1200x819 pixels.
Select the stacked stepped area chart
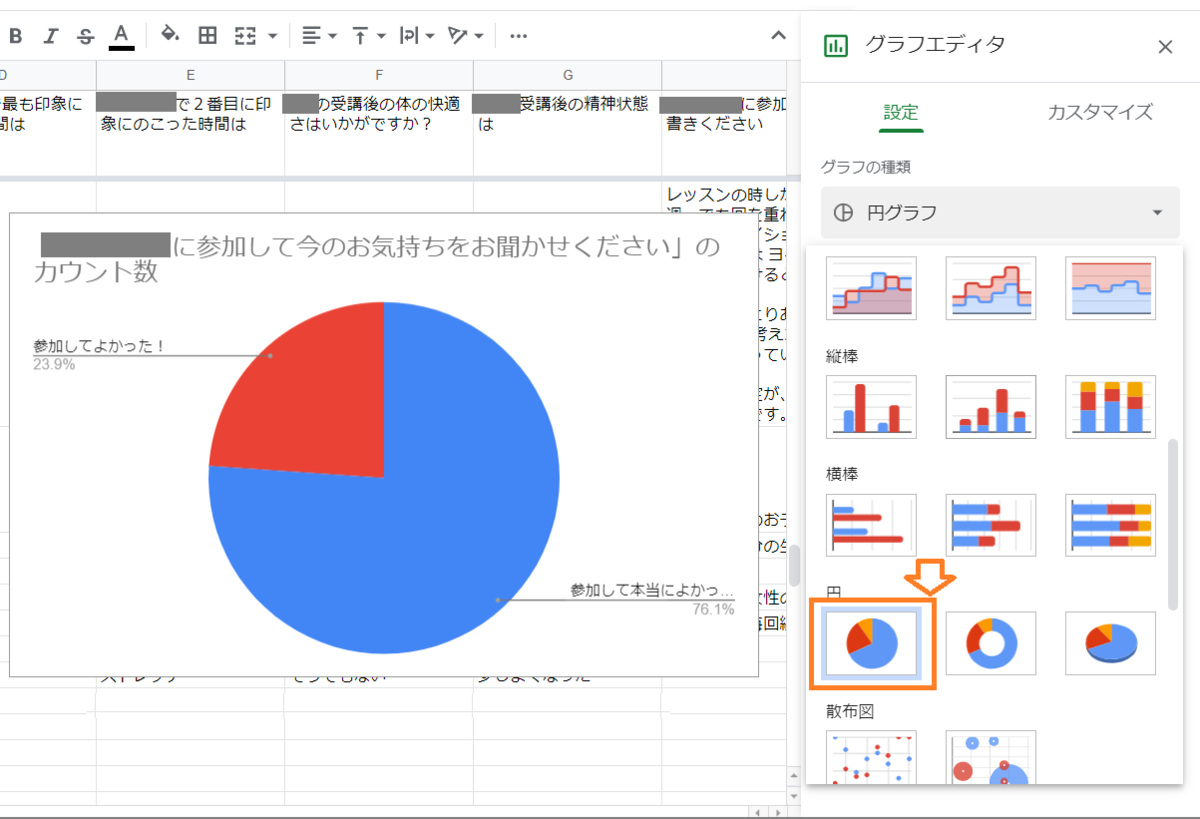[991, 288]
